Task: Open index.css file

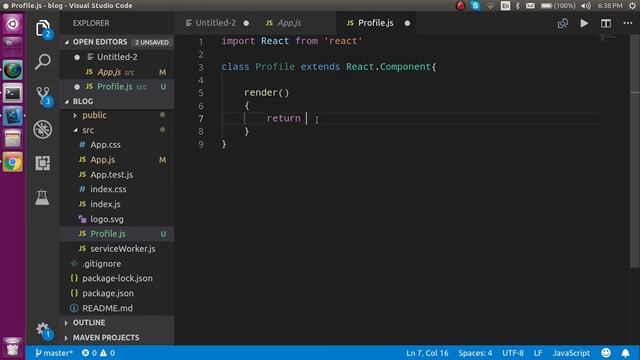Action: [x=117, y=189]
